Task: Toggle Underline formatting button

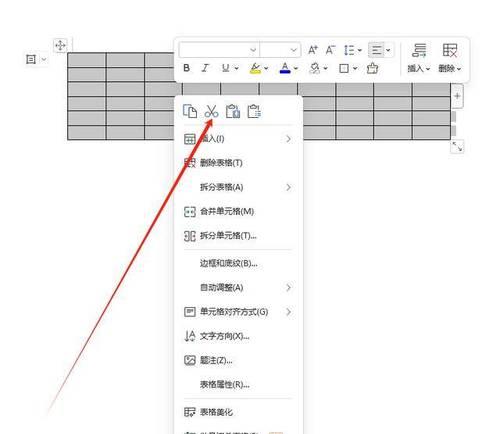Action: click(226, 68)
